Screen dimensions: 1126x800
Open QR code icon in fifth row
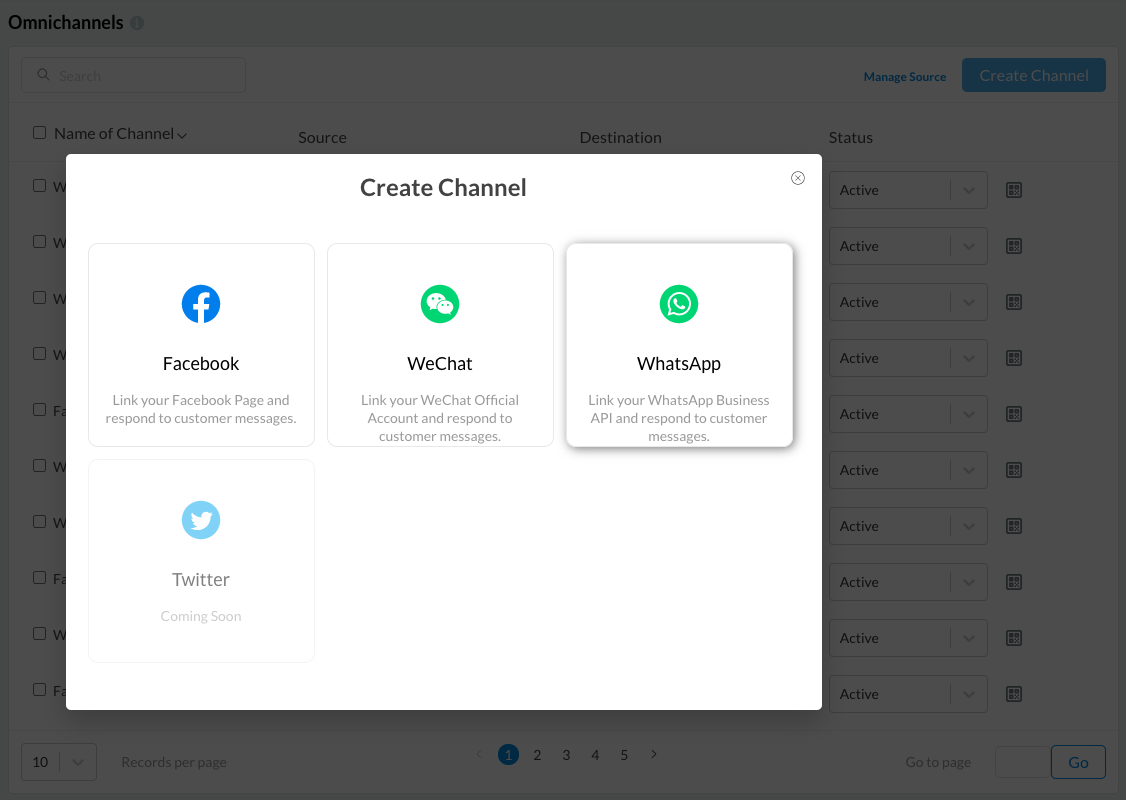[1014, 414]
